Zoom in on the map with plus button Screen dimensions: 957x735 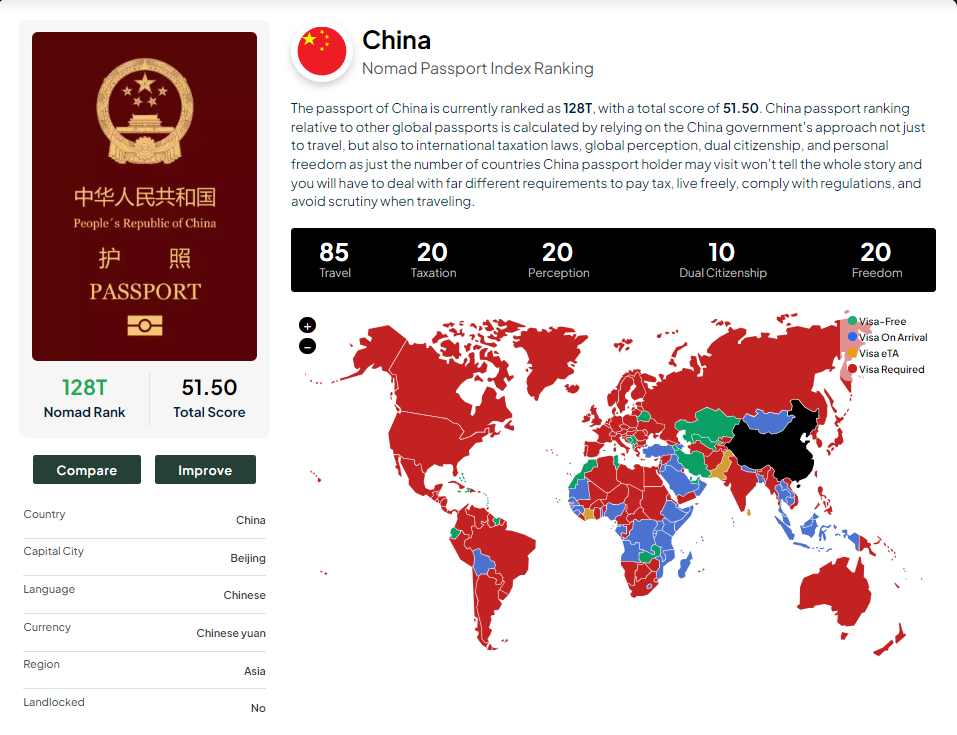pos(308,325)
